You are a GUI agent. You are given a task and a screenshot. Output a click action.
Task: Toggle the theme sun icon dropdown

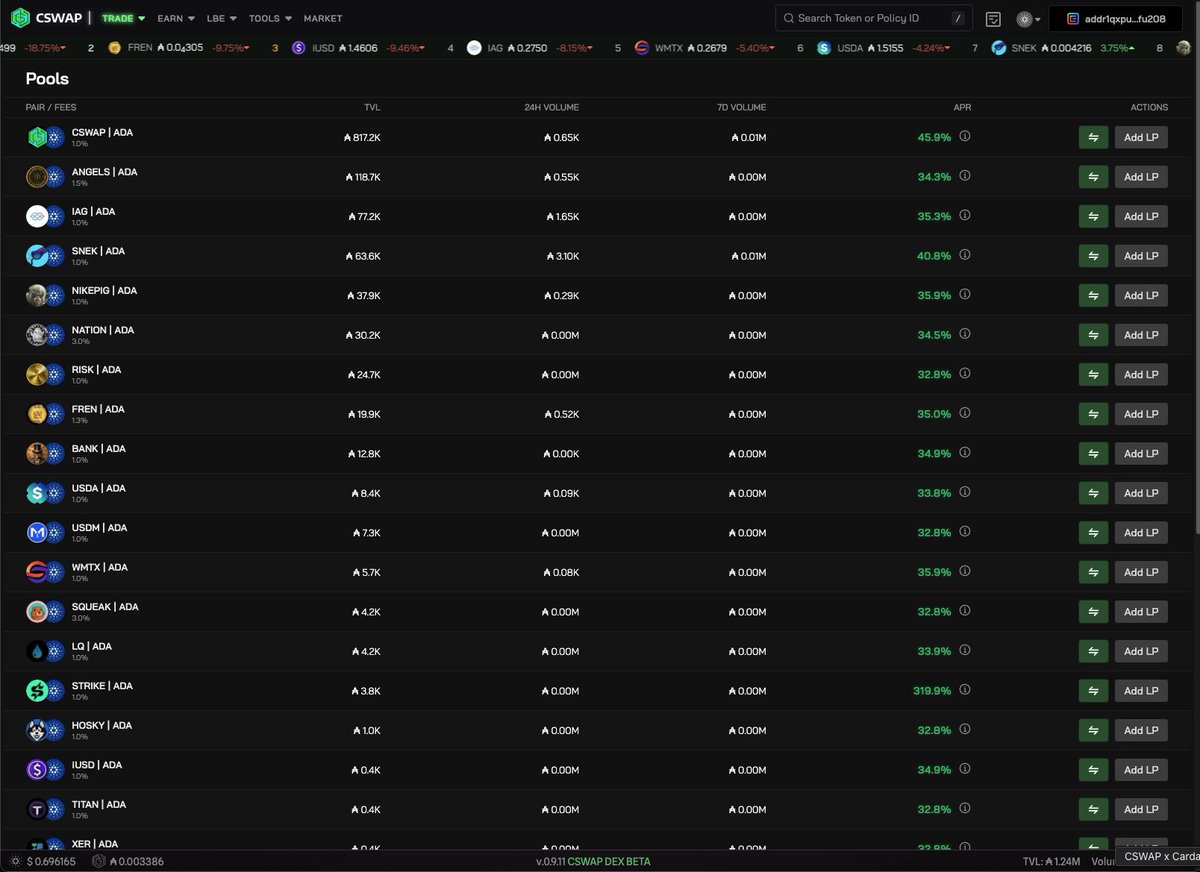pyautogui.click(x=1029, y=19)
